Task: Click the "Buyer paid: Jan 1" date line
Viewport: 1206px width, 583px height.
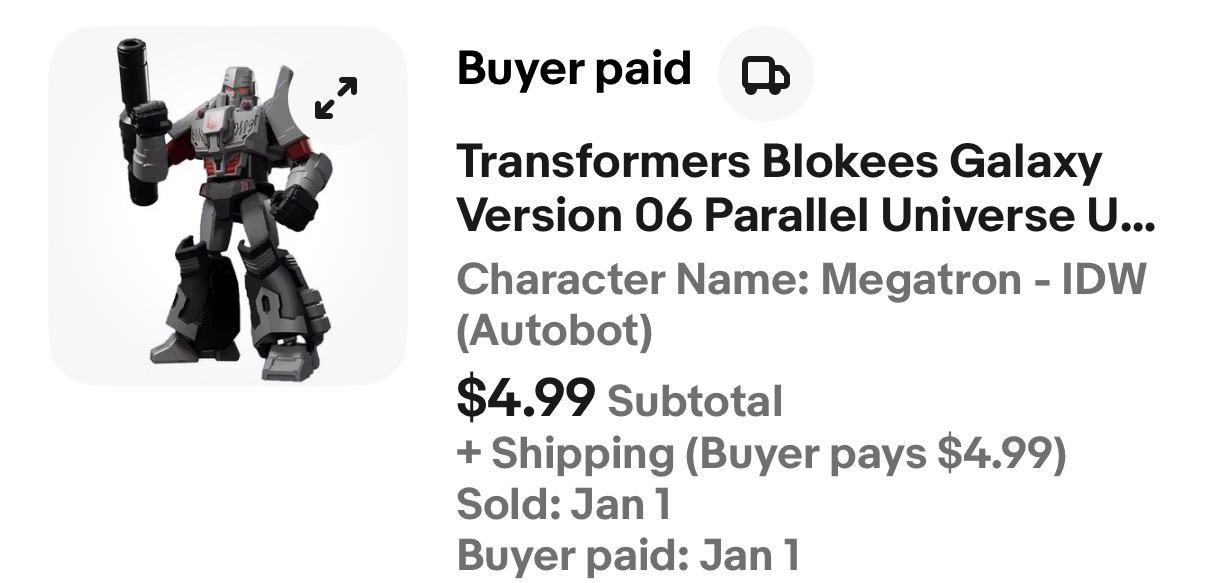Action: coord(627,554)
